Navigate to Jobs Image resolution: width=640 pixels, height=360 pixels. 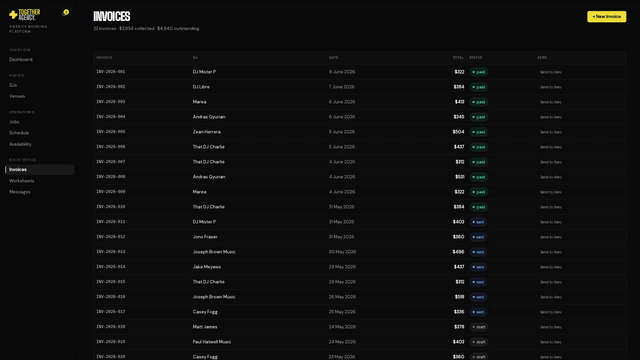click(x=14, y=122)
